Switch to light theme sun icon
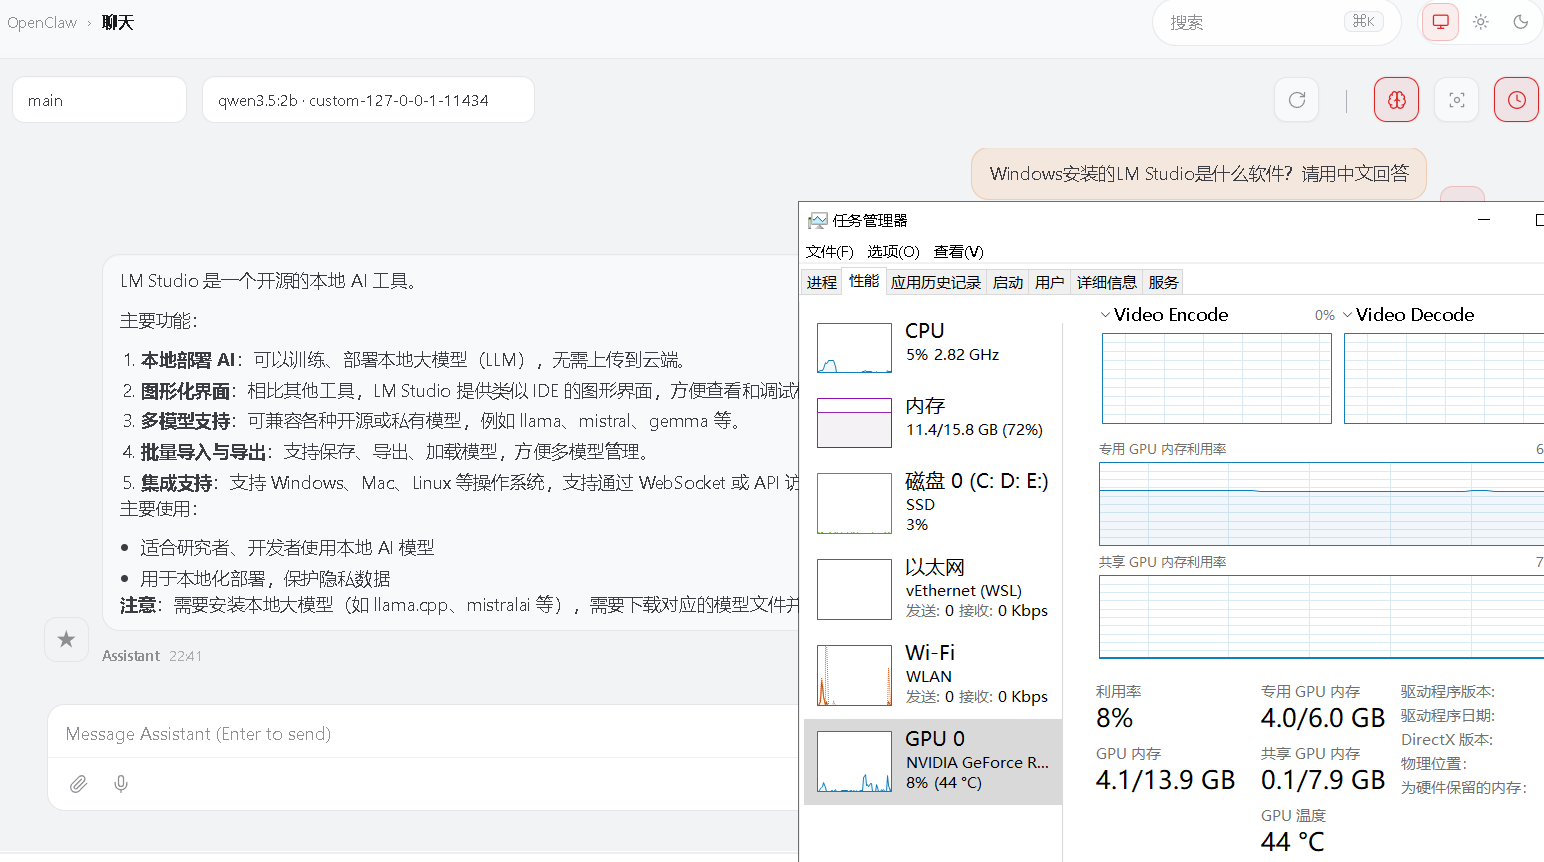The height and width of the screenshot is (862, 1544). (1481, 22)
